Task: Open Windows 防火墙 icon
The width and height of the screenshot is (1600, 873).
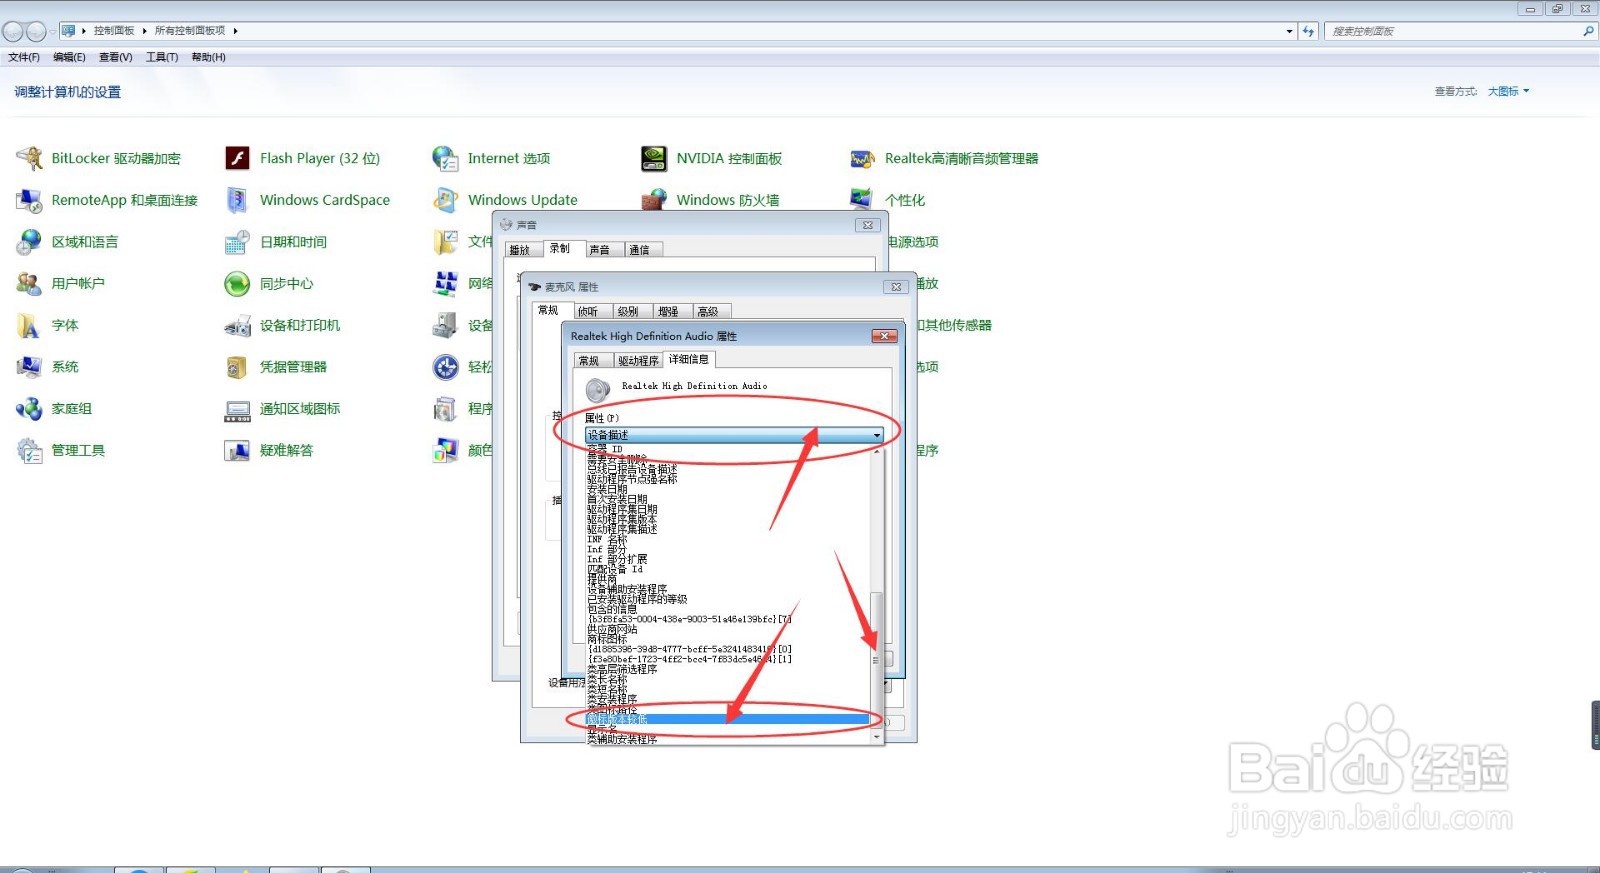Action: point(654,199)
